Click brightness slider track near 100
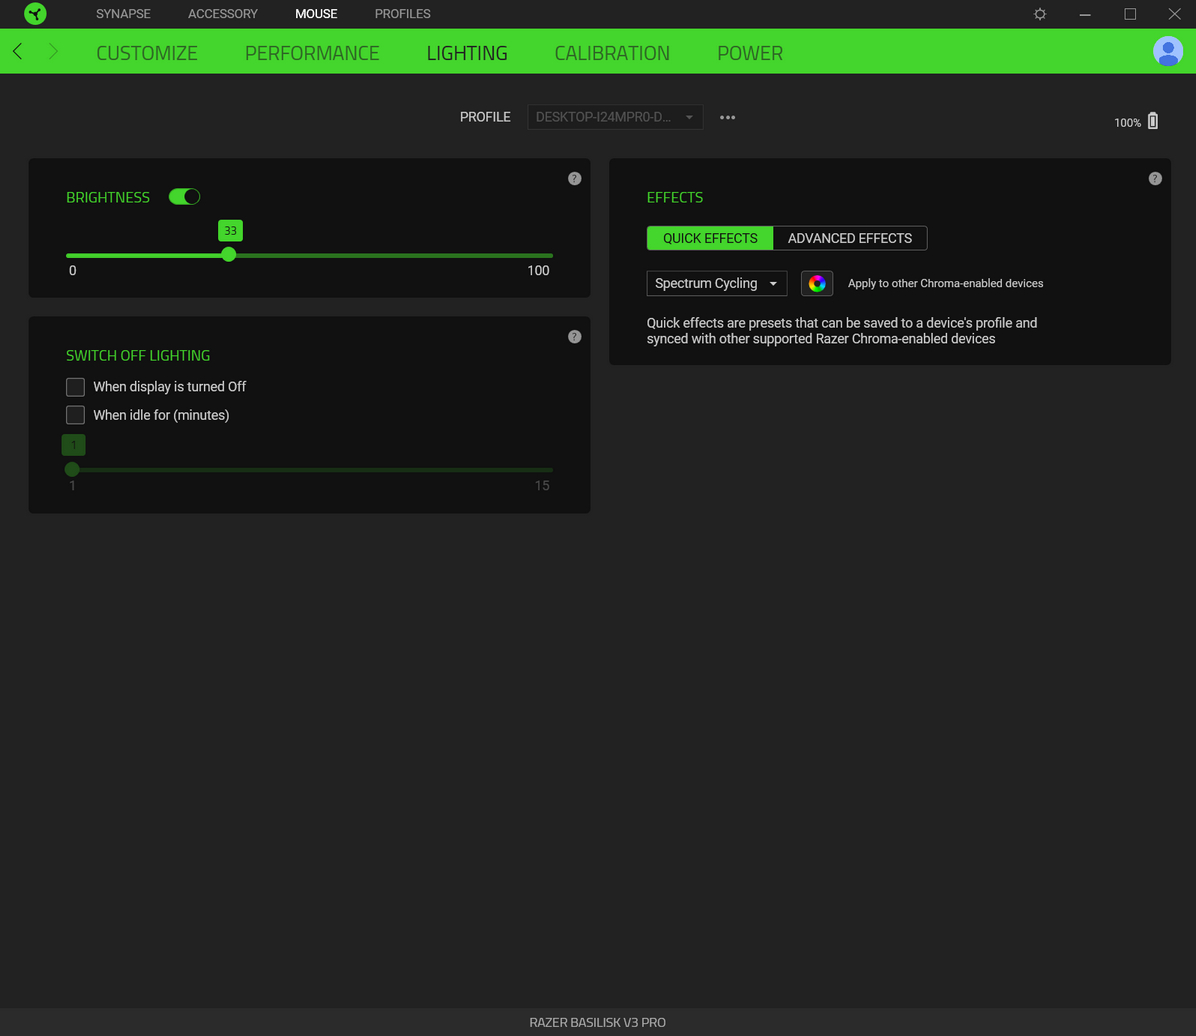The height and width of the screenshot is (1036, 1196). (x=548, y=256)
